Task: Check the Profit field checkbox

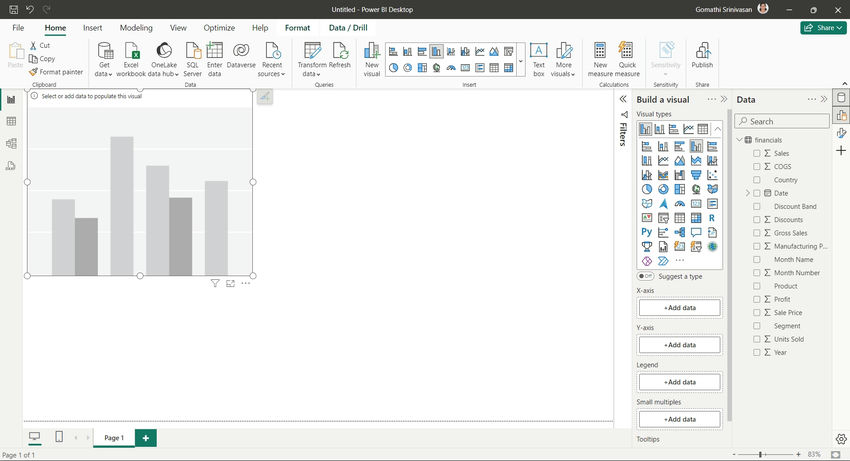Action: point(757,299)
